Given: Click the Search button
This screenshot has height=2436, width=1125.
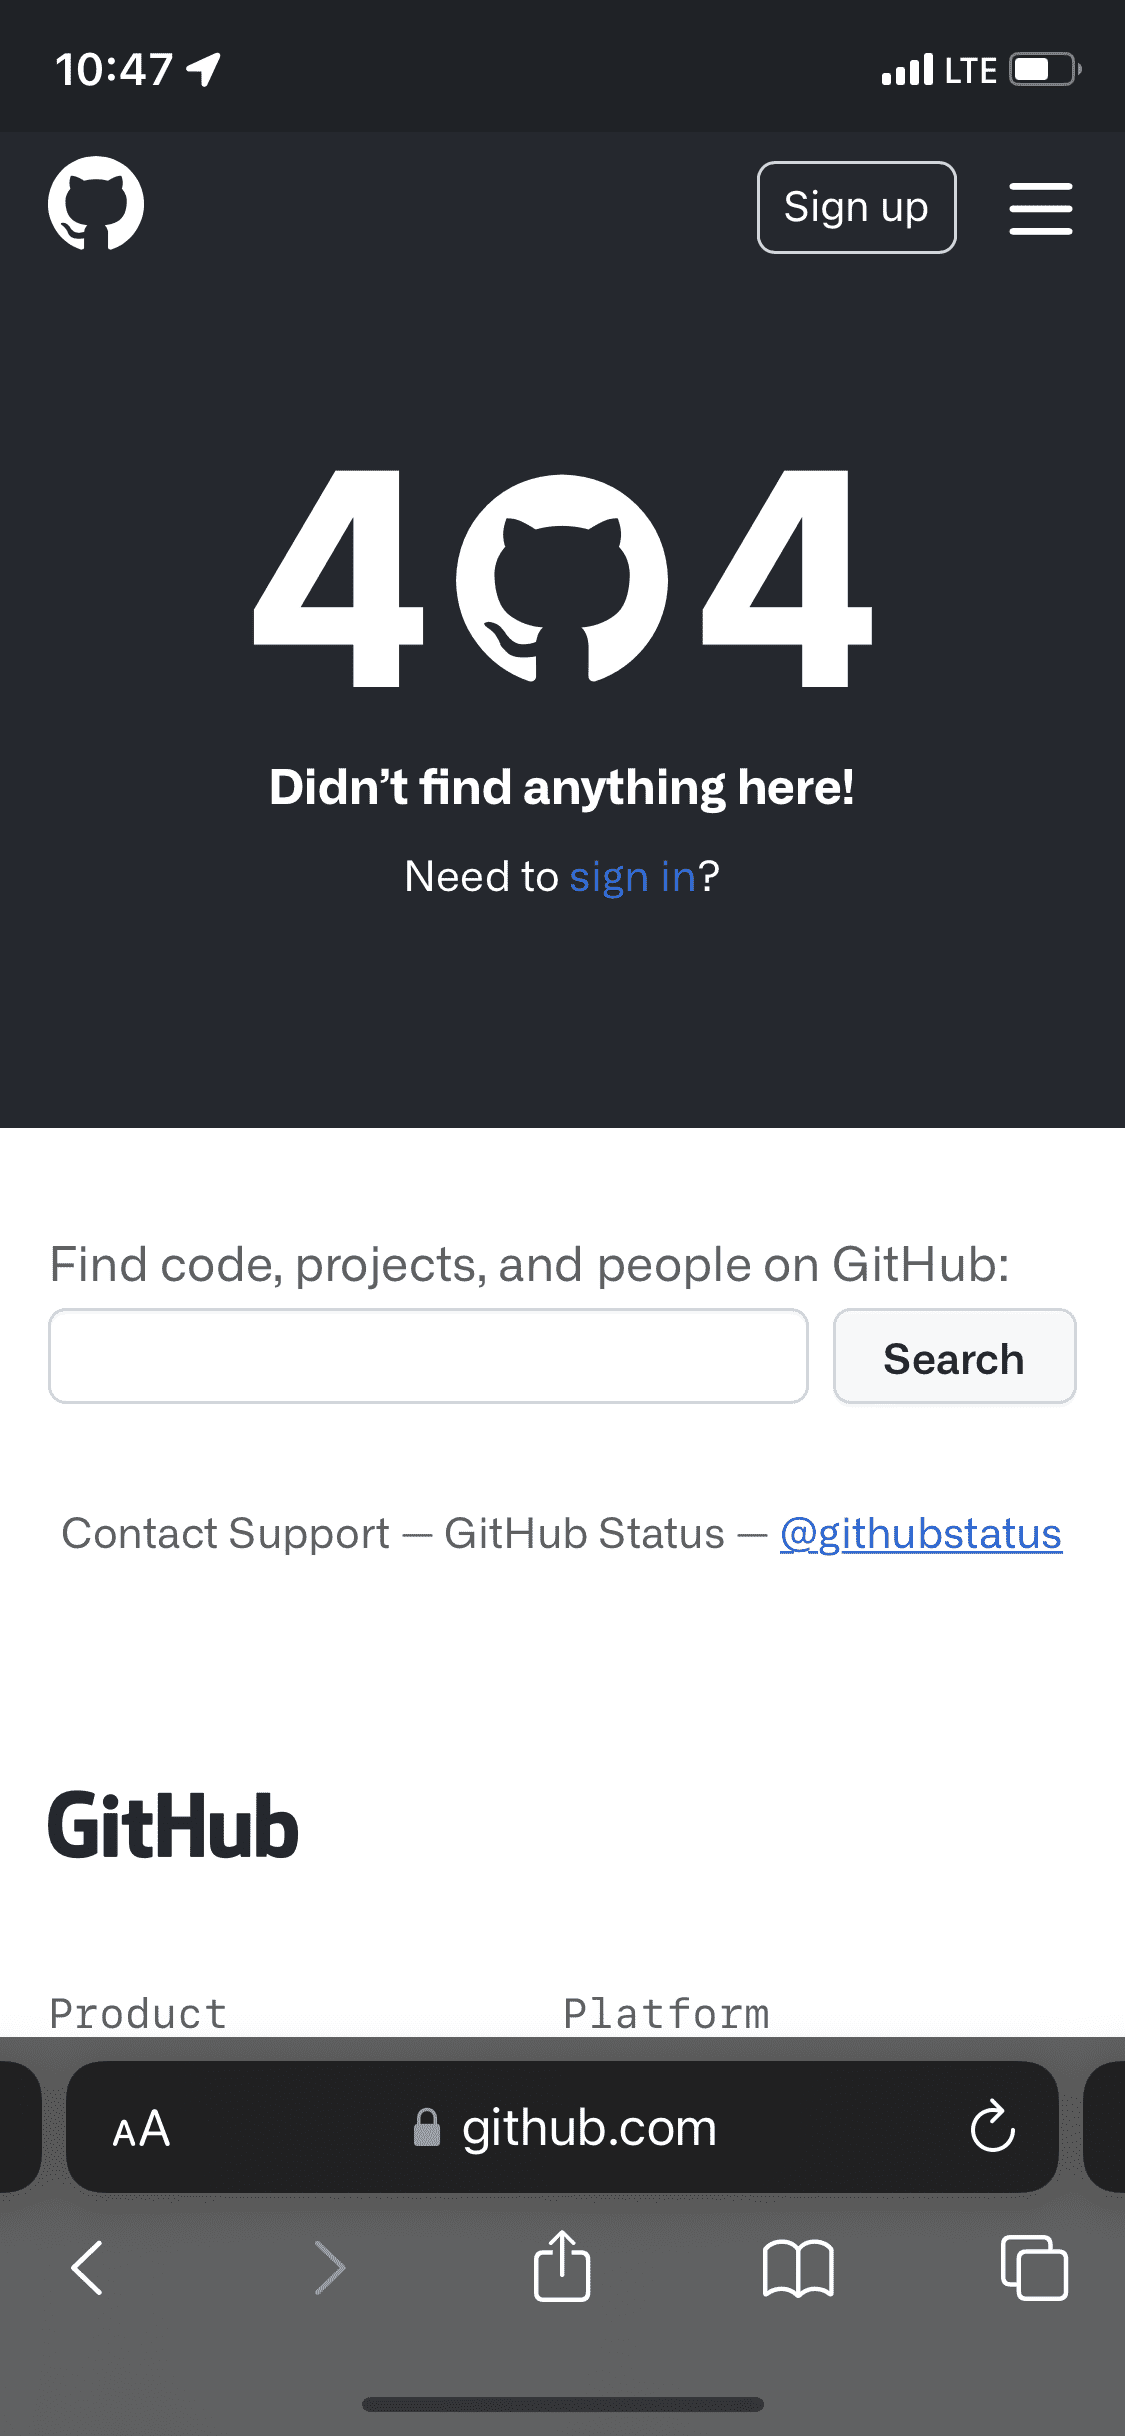Looking at the screenshot, I should pos(954,1357).
